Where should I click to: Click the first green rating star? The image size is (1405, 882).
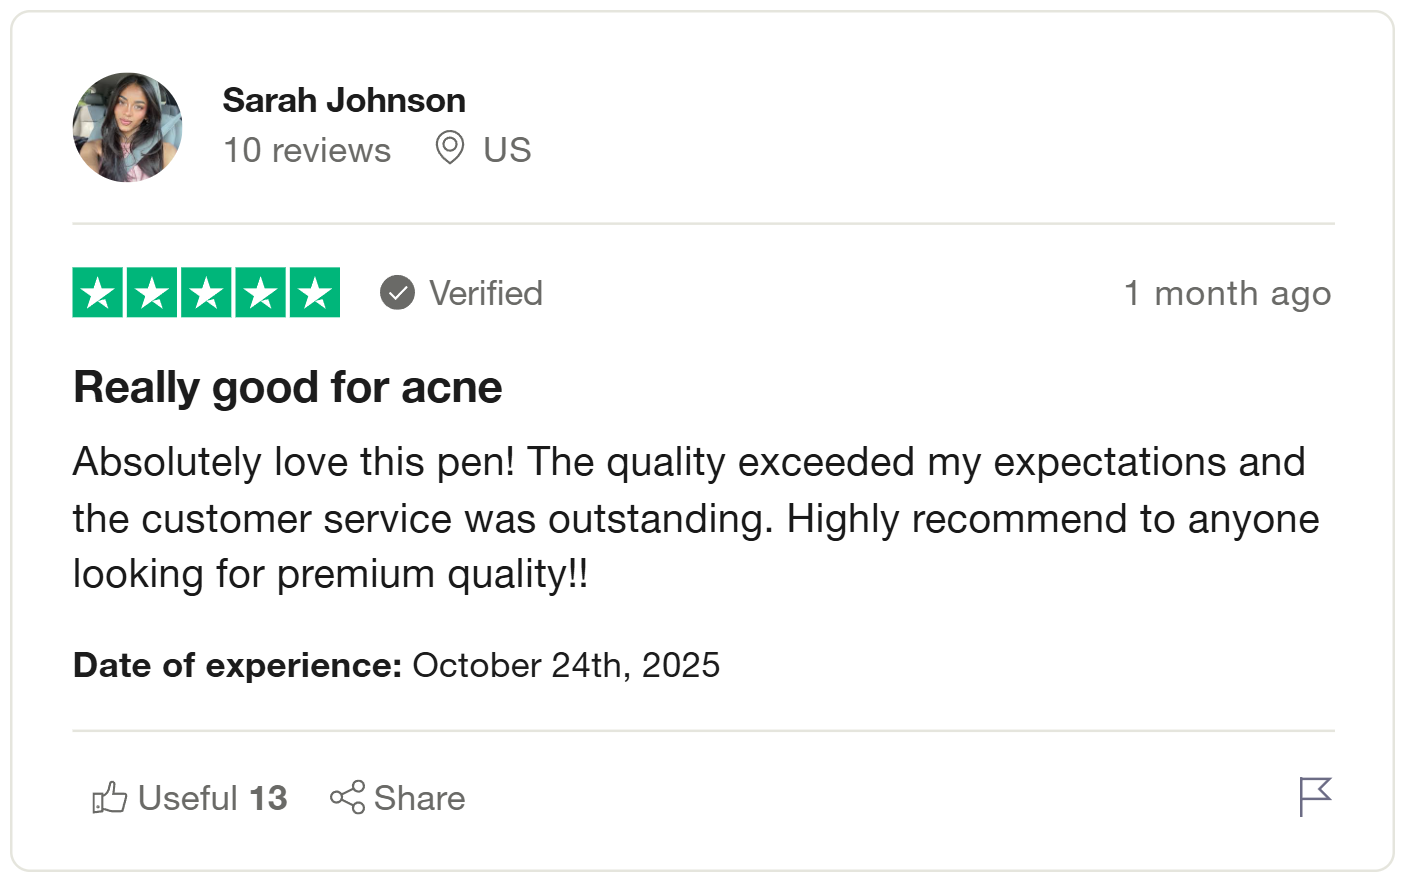click(98, 293)
